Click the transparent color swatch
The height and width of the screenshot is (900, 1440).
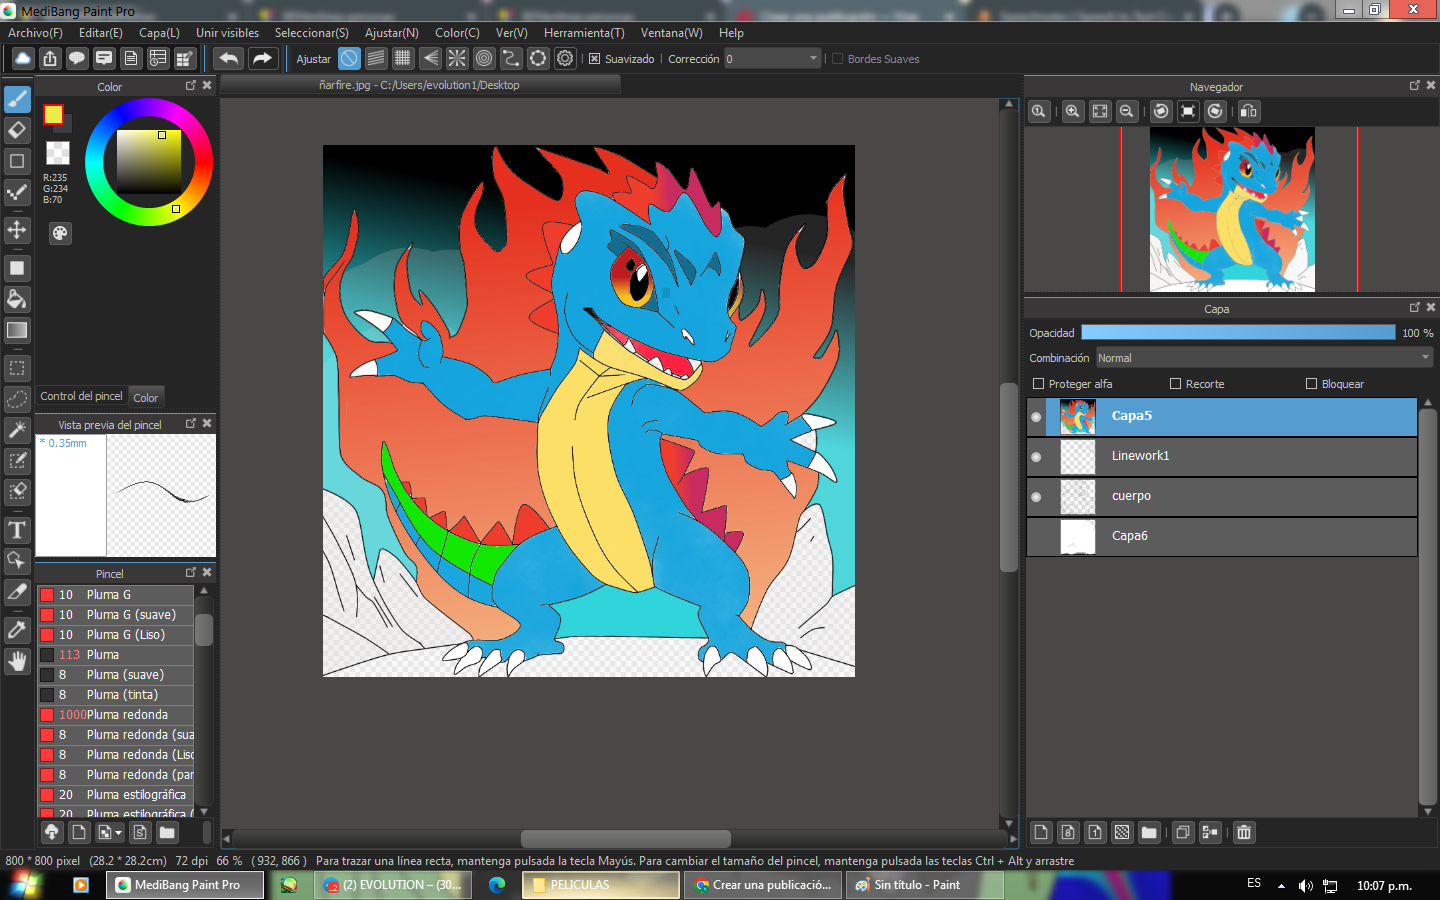pyautogui.click(x=58, y=153)
